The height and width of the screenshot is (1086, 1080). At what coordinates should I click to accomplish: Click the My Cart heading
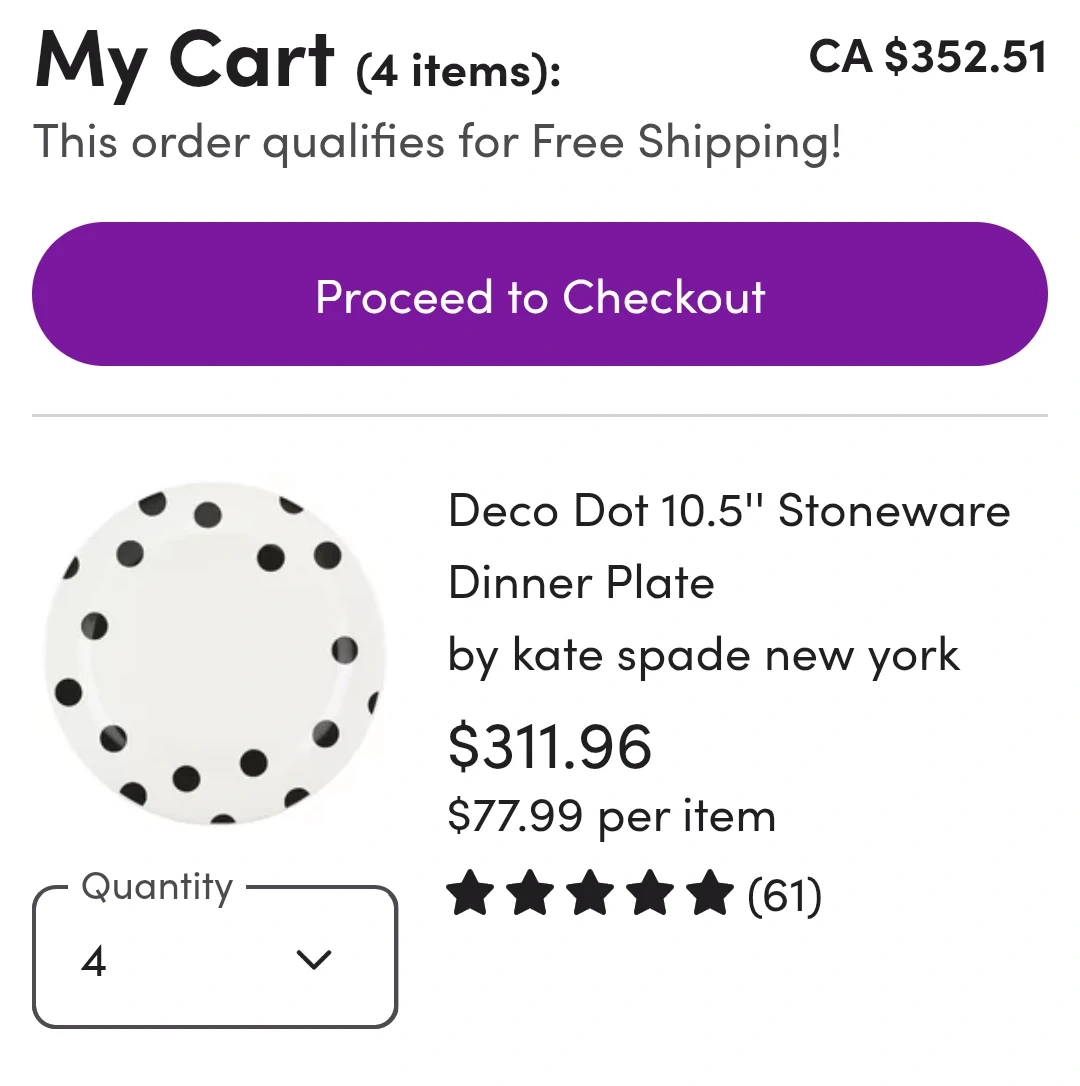tap(184, 60)
